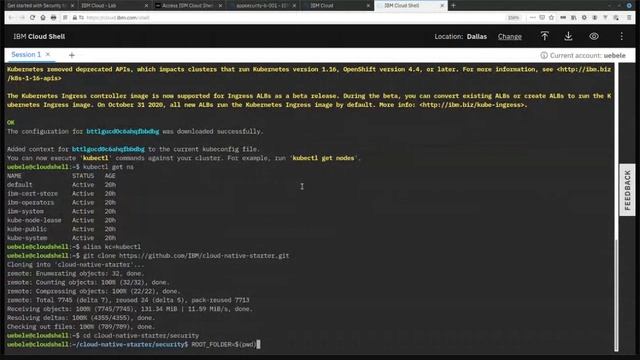The height and width of the screenshot is (360, 640).
Task: Reload the page in the browser
Action: tap(32, 18)
